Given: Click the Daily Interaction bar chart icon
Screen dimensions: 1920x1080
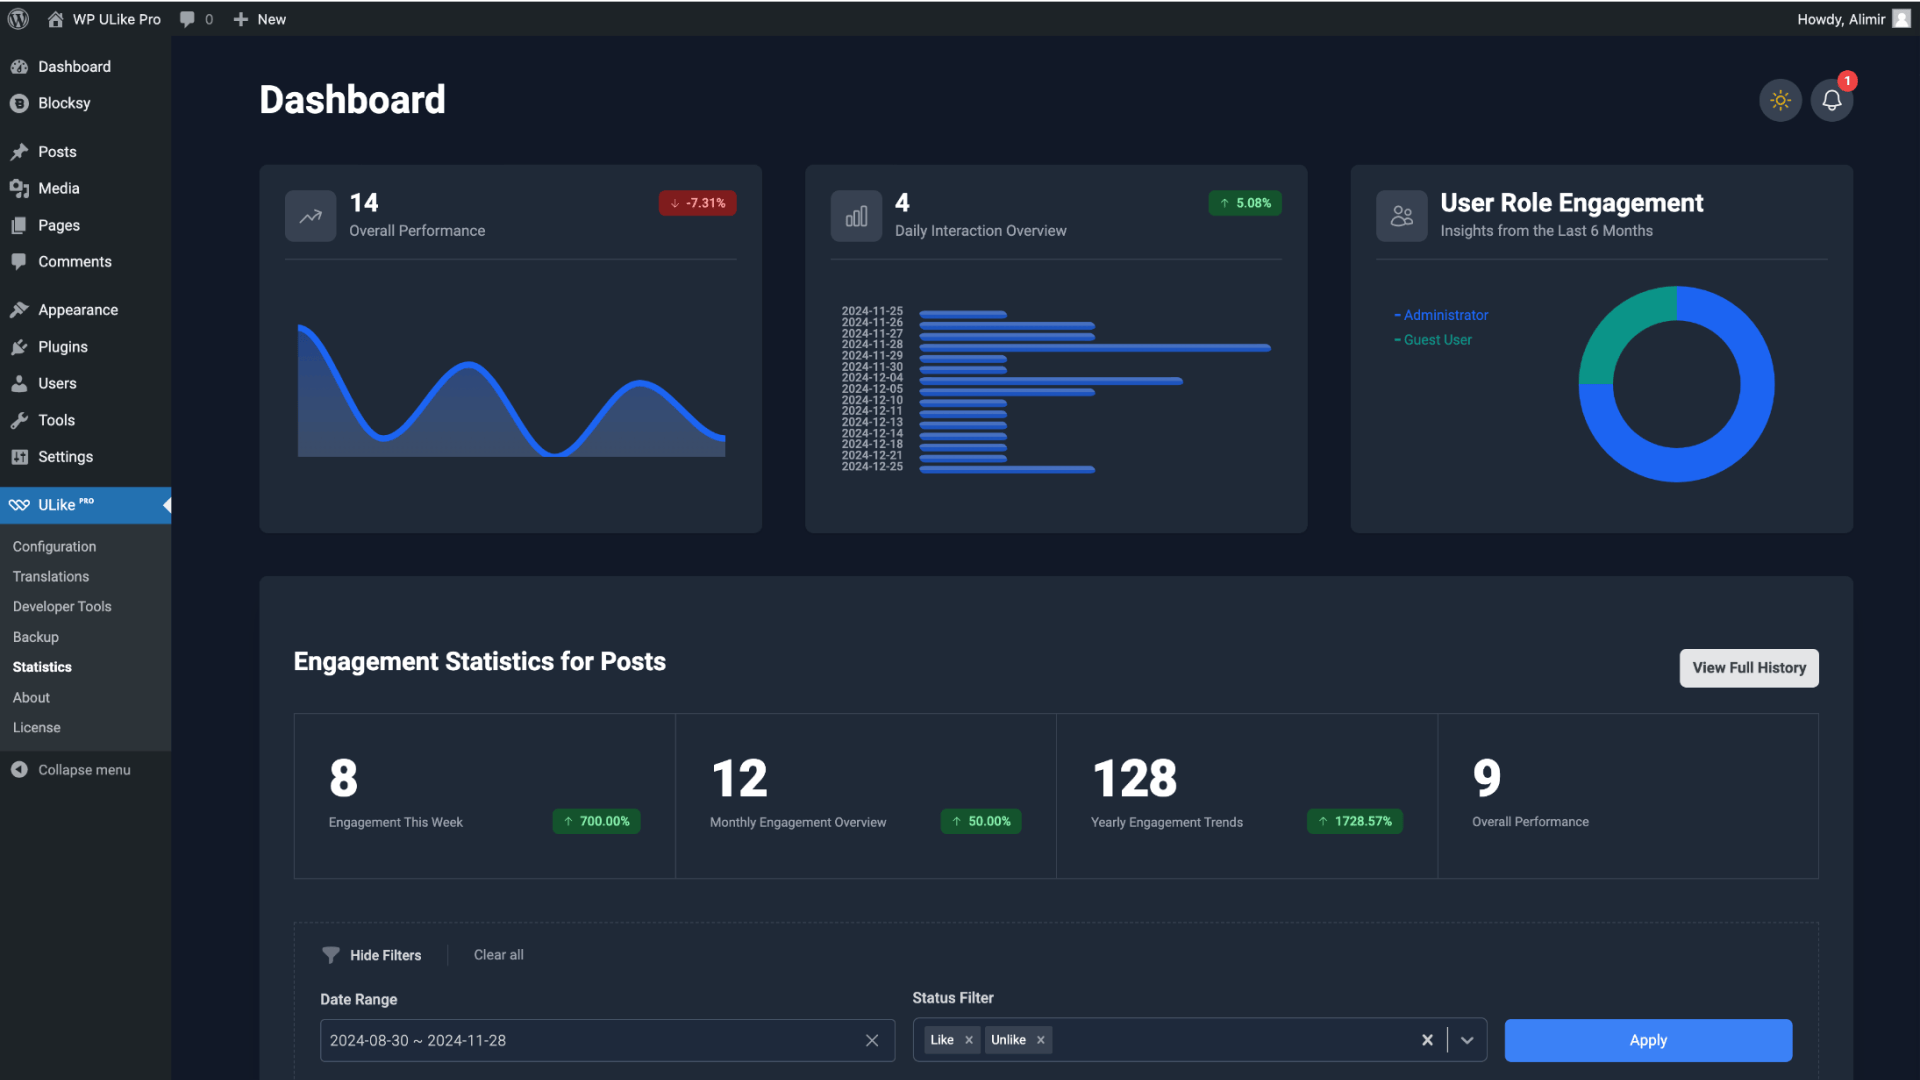Looking at the screenshot, I should tap(856, 216).
